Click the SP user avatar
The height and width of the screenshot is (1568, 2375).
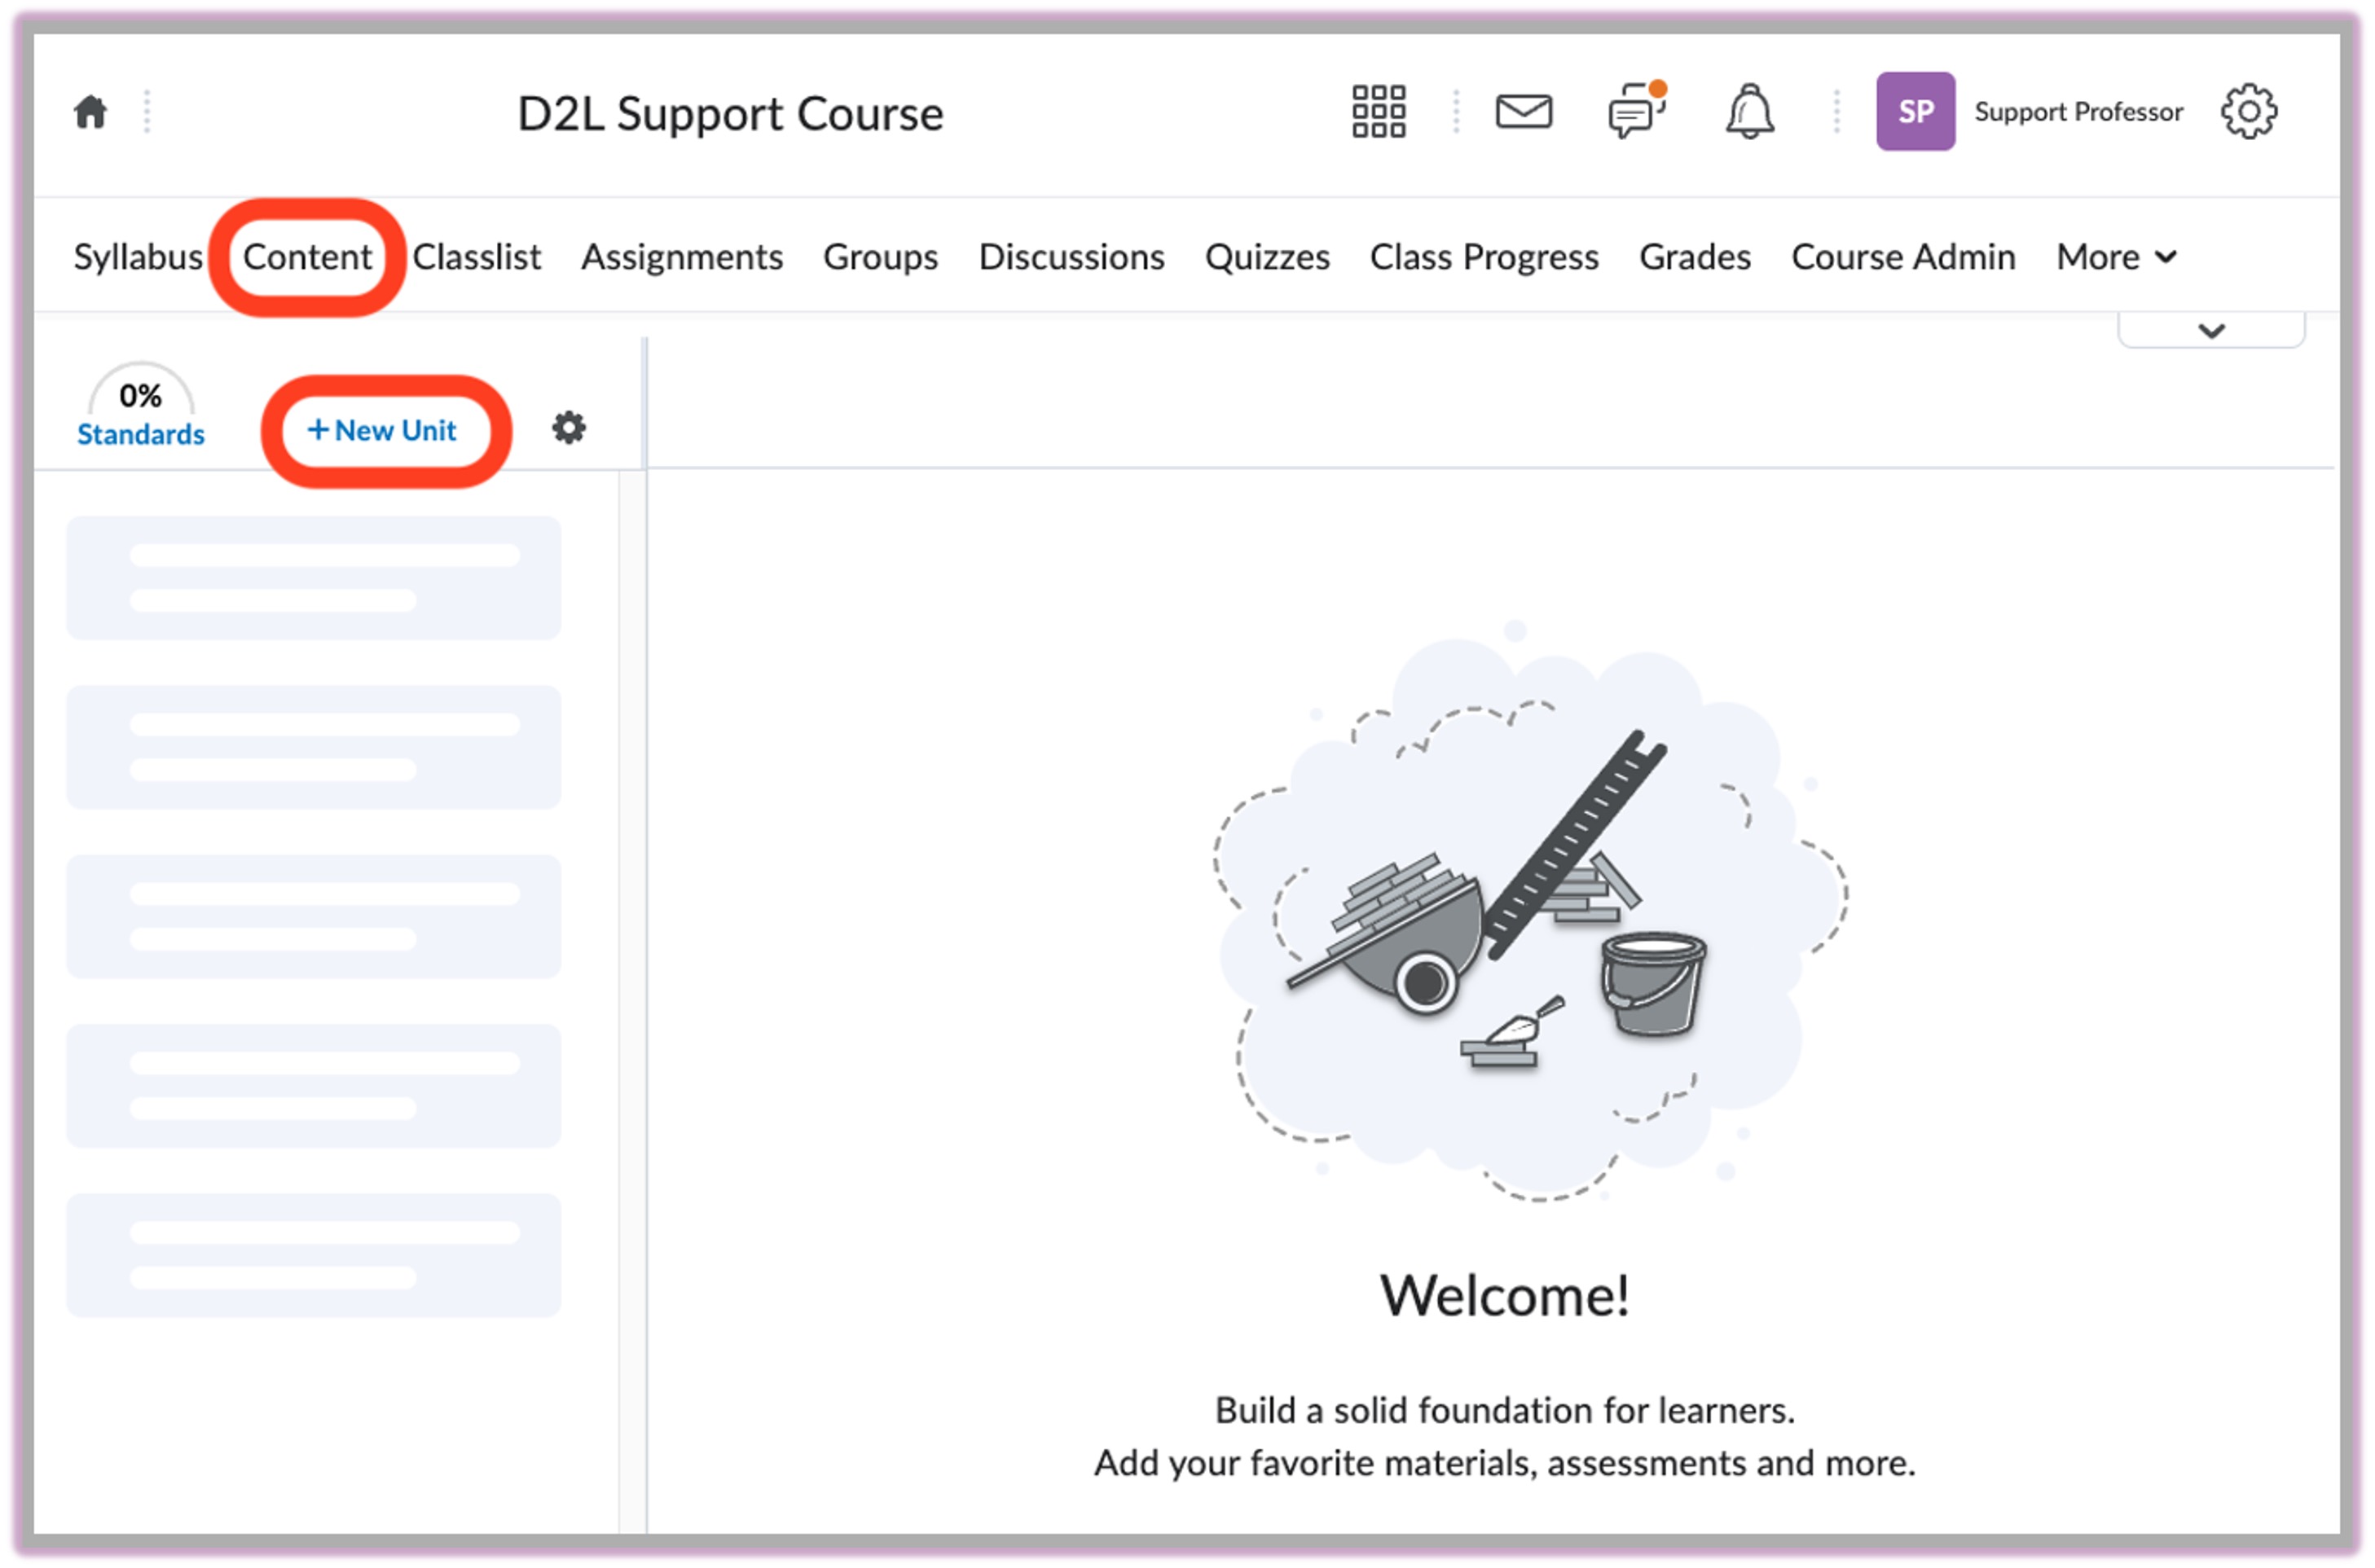[1916, 111]
